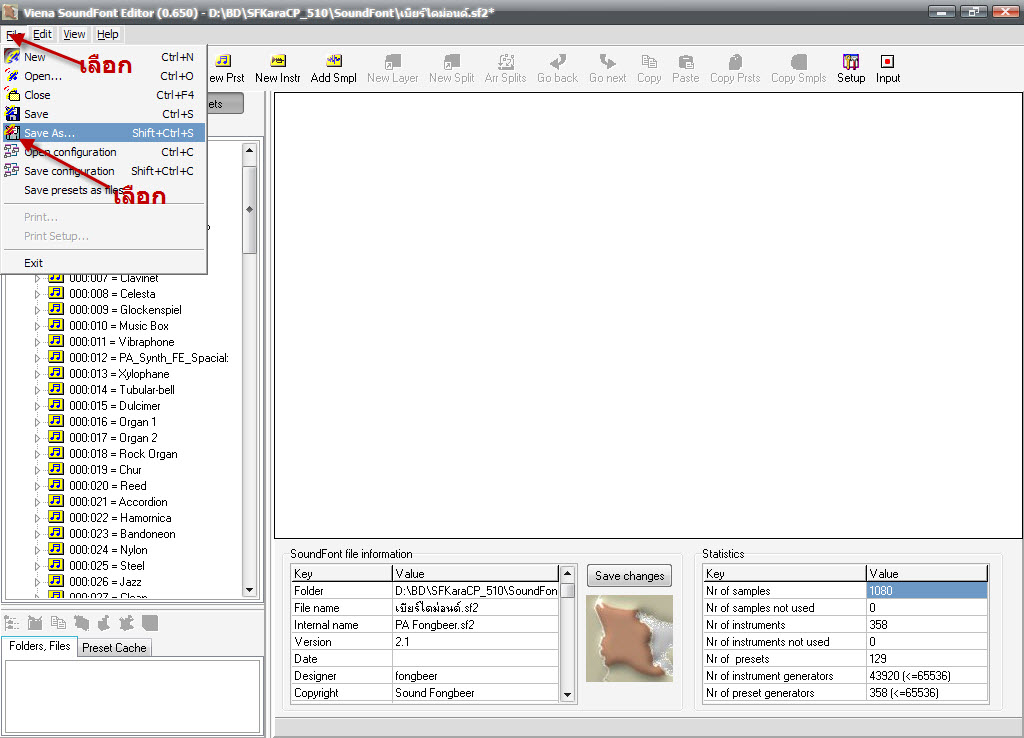Choose Close from the File menu
This screenshot has width=1024, height=738.
[x=104, y=95]
